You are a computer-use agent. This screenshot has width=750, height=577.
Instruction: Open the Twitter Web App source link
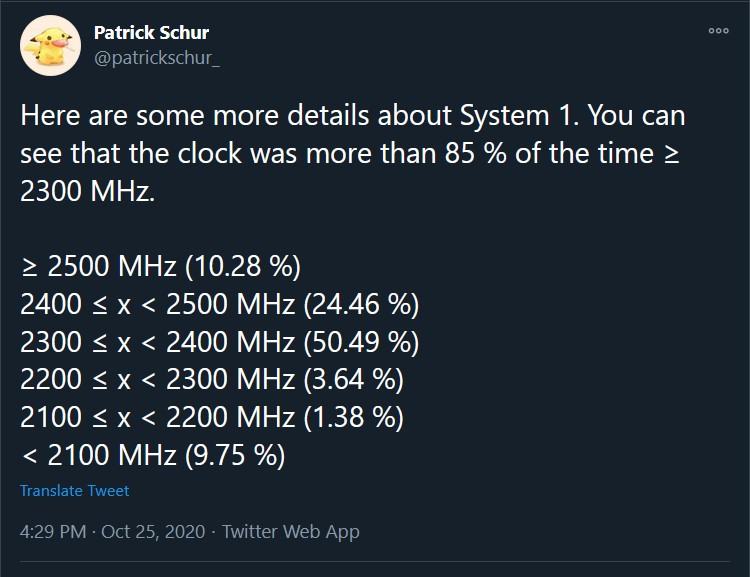point(290,532)
